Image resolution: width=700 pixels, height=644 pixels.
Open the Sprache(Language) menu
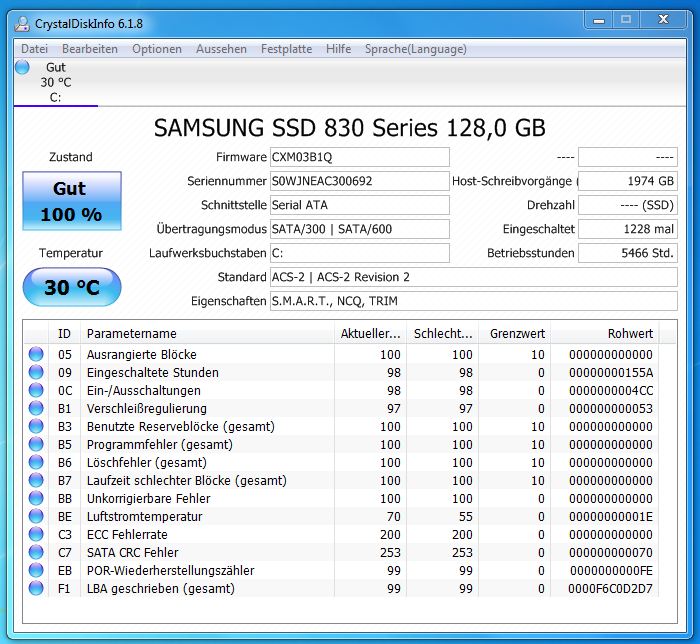415,48
